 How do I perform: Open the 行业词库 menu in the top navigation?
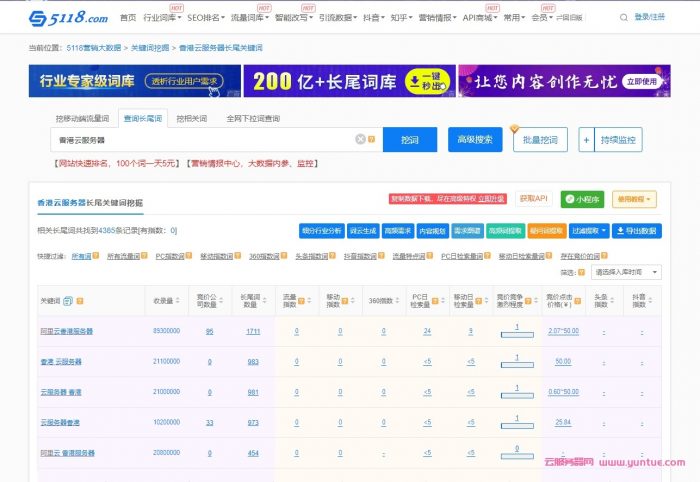(162, 17)
